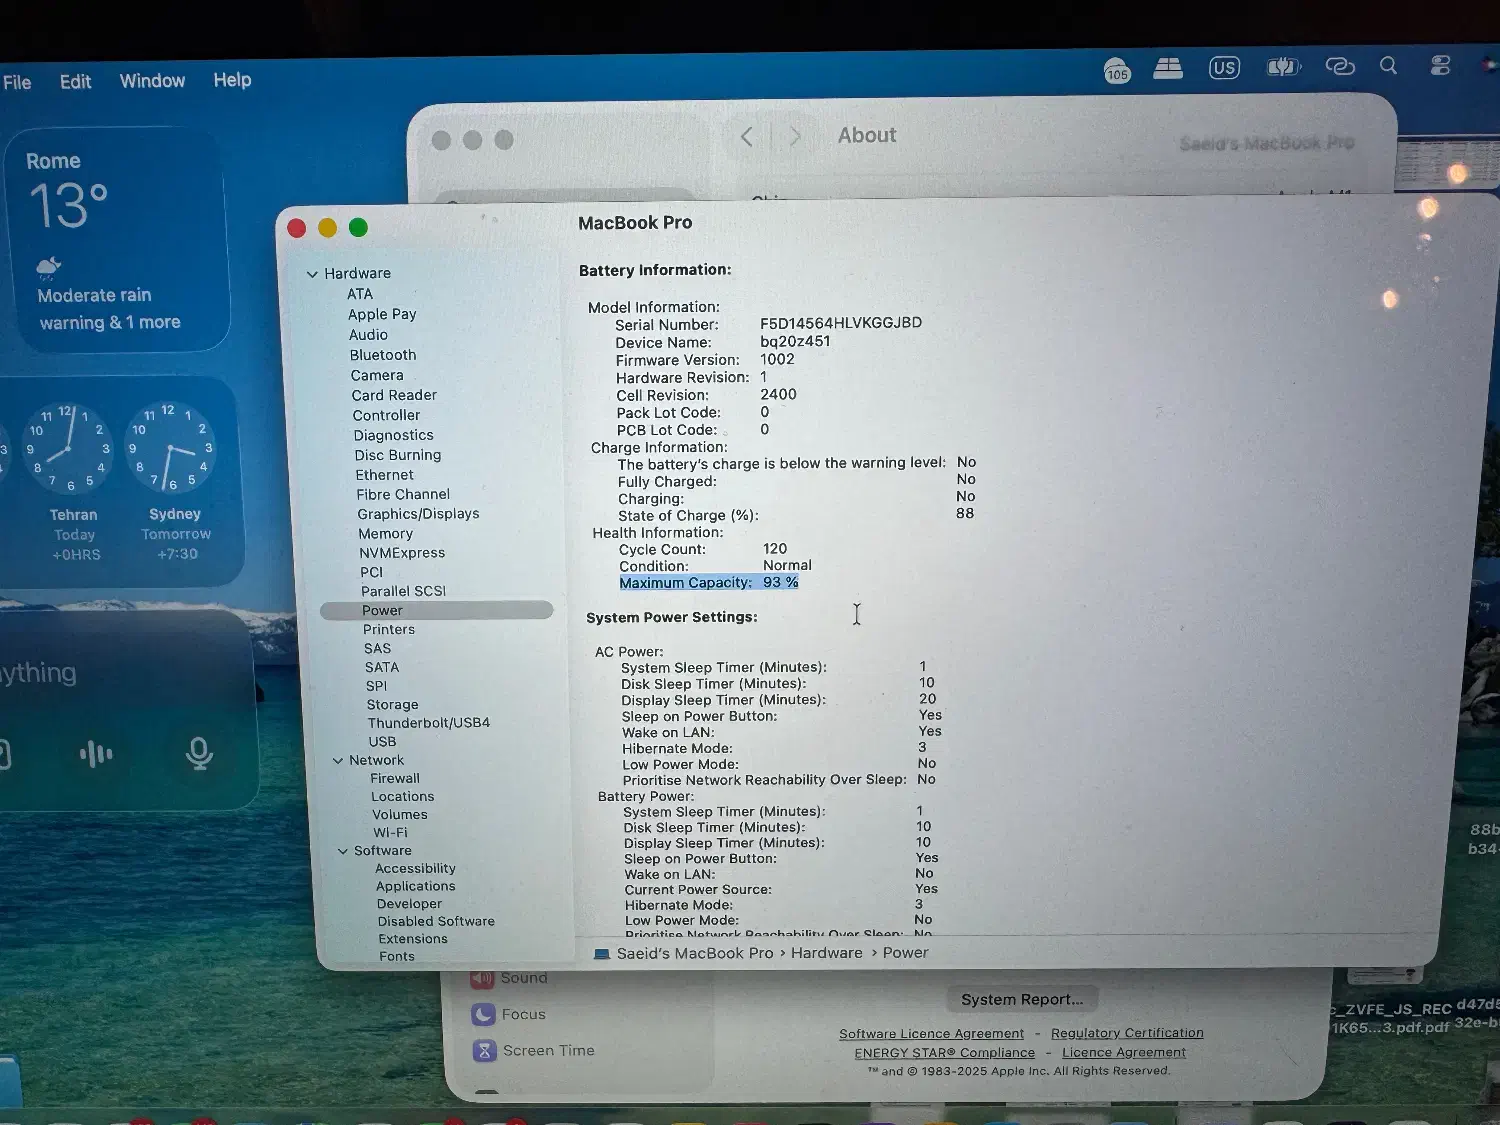1500x1125 pixels.
Task: Open the Window menu
Action: click(x=151, y=80)
